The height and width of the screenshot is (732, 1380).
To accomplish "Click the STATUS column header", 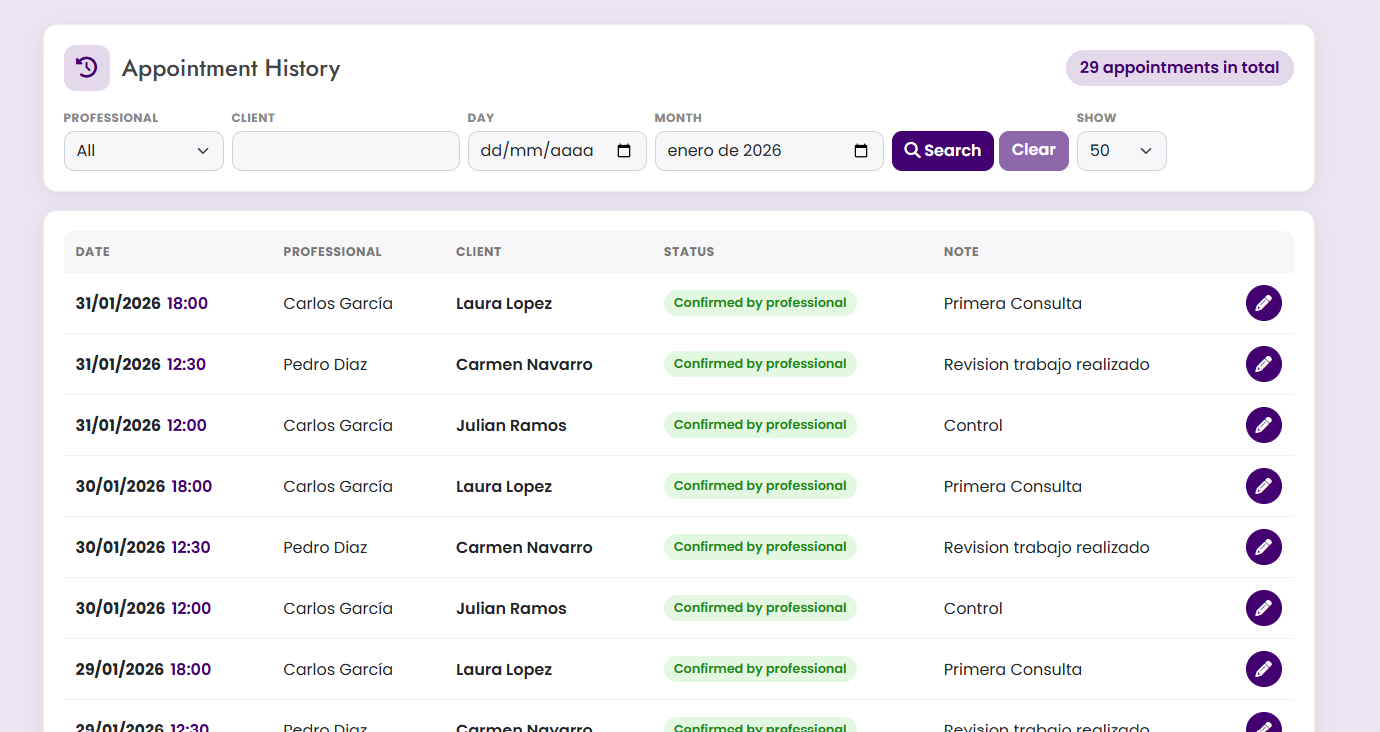I will tap(689, 252).
